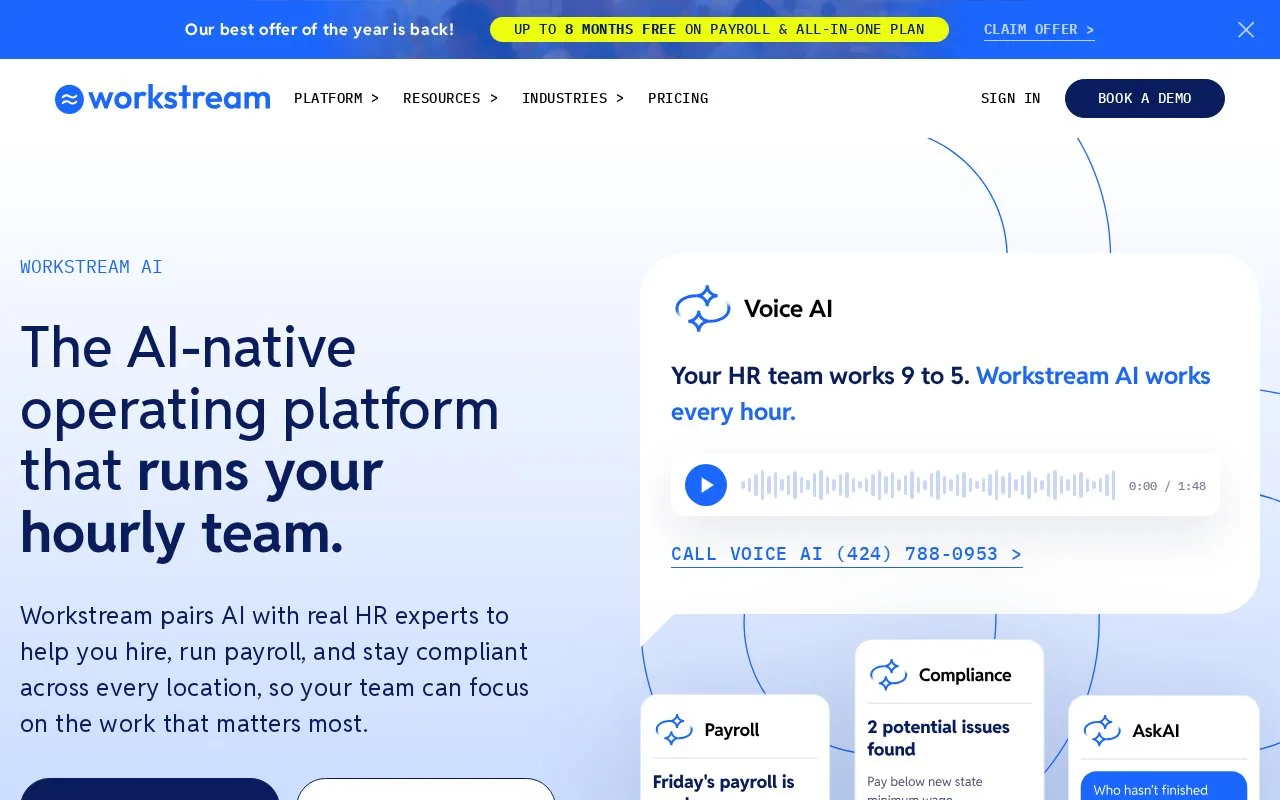
Task: Close the promotional offer banner
Action: (x=1246, y=30)
